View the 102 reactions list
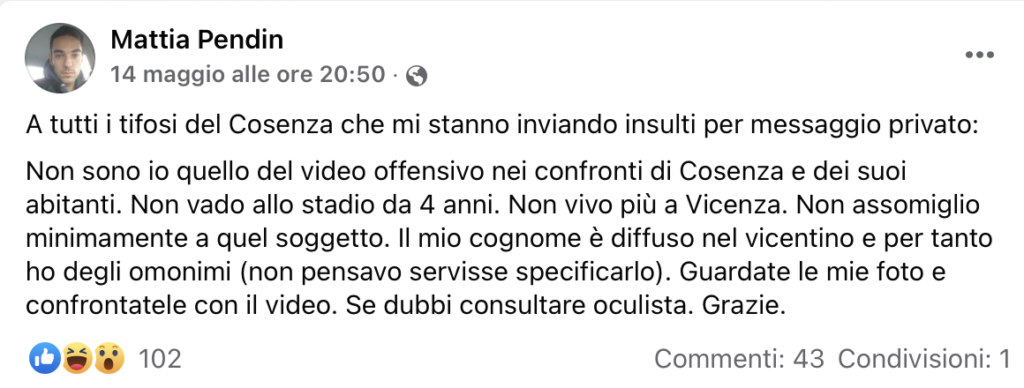 click(x=160, y=359)
